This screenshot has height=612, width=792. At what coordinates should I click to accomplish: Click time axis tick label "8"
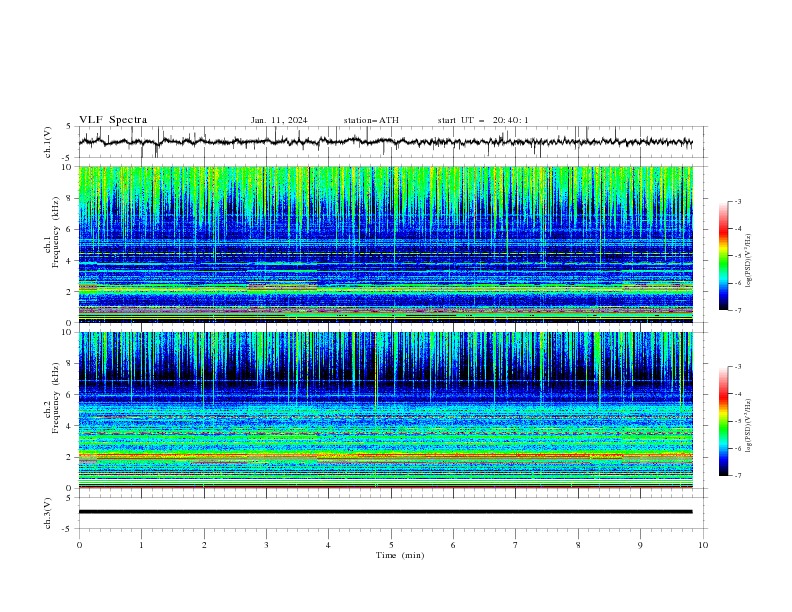pos(578,545)
